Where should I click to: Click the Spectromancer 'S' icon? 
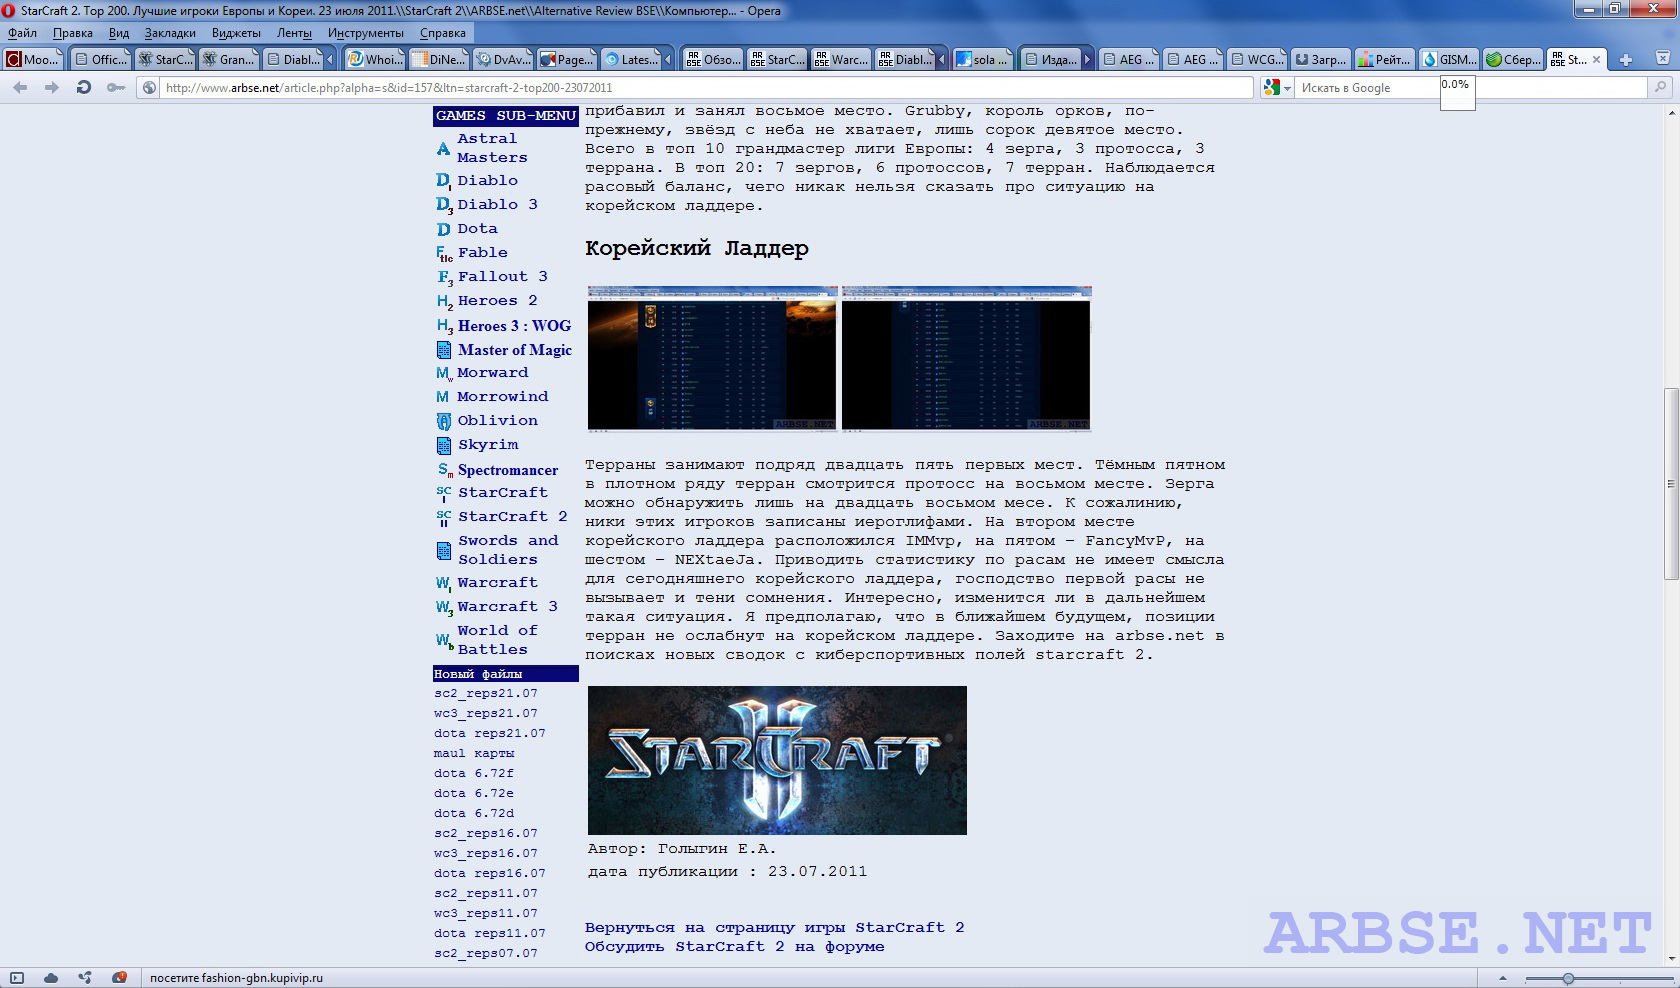click(445, 470)
